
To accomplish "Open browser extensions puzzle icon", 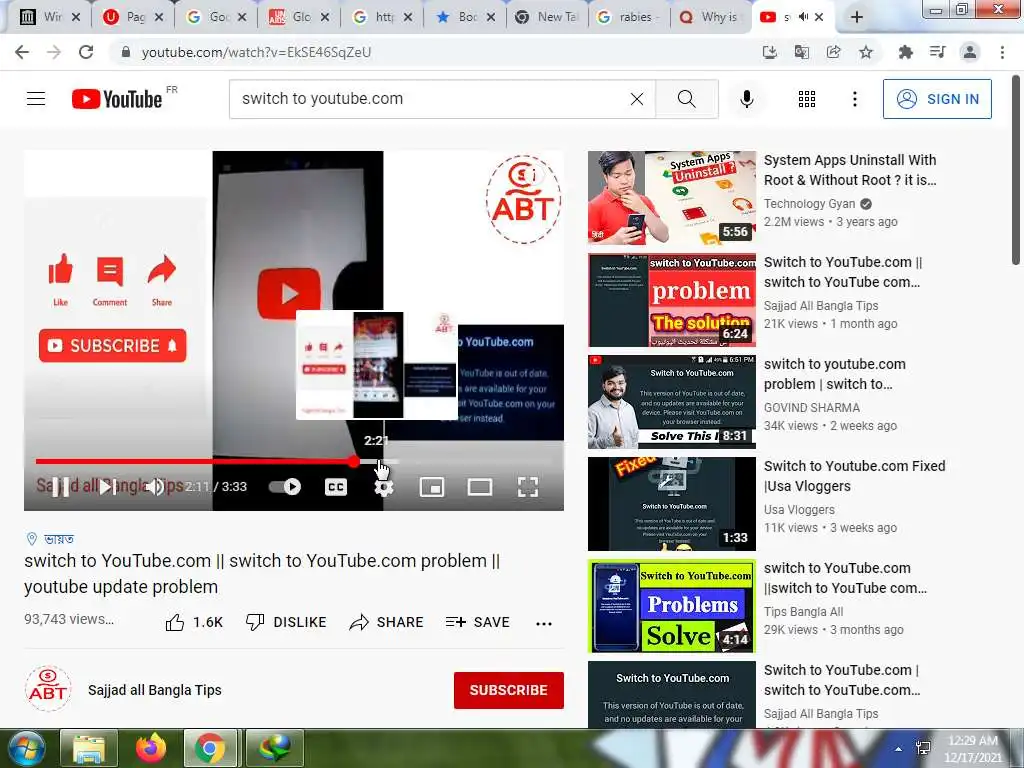I will tap(905, 52).
